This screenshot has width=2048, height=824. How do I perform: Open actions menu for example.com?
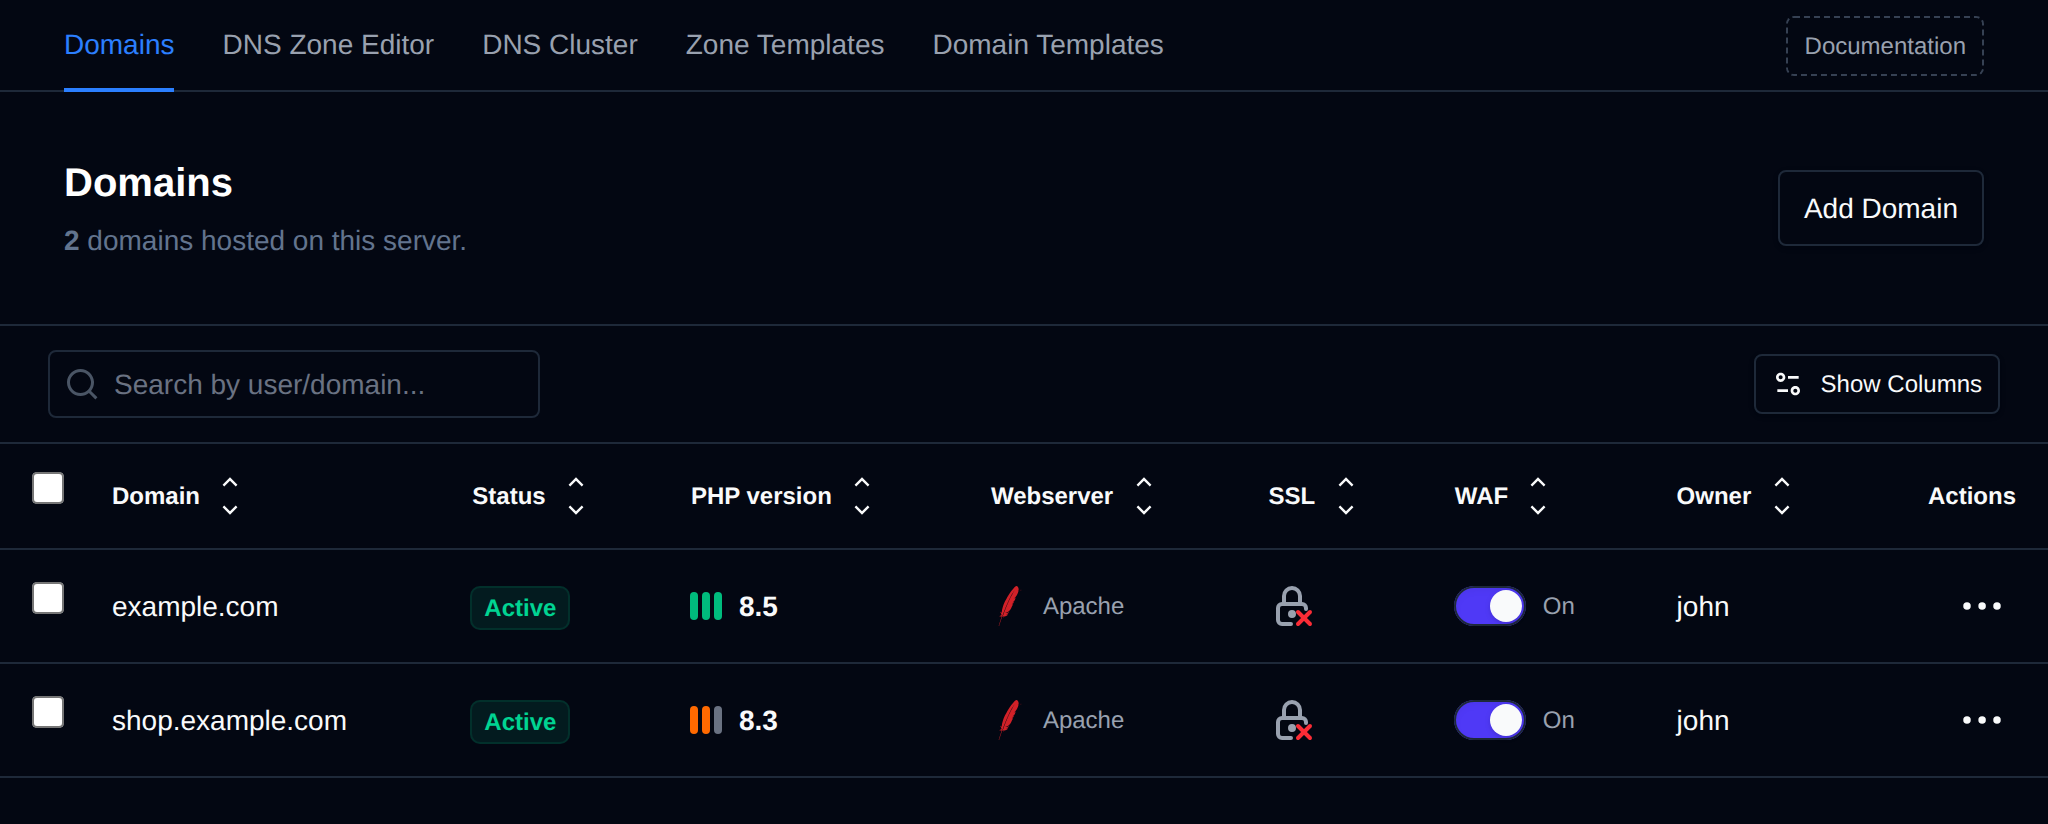tap(1982, 606)
